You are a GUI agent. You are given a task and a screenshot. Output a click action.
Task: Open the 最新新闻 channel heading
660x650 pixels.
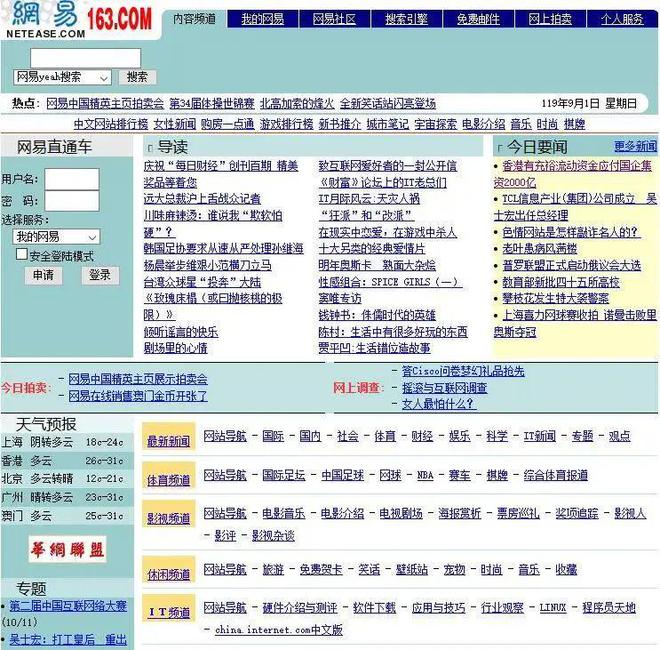168,441
